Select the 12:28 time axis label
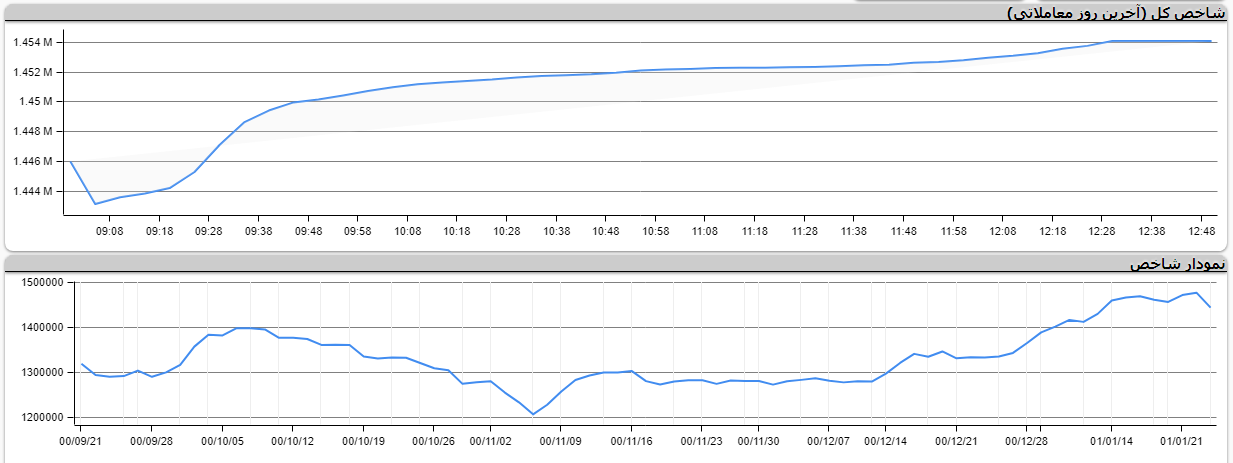Image resolution: width=1233 pixels, height=463 pixels. [1102, 231]
